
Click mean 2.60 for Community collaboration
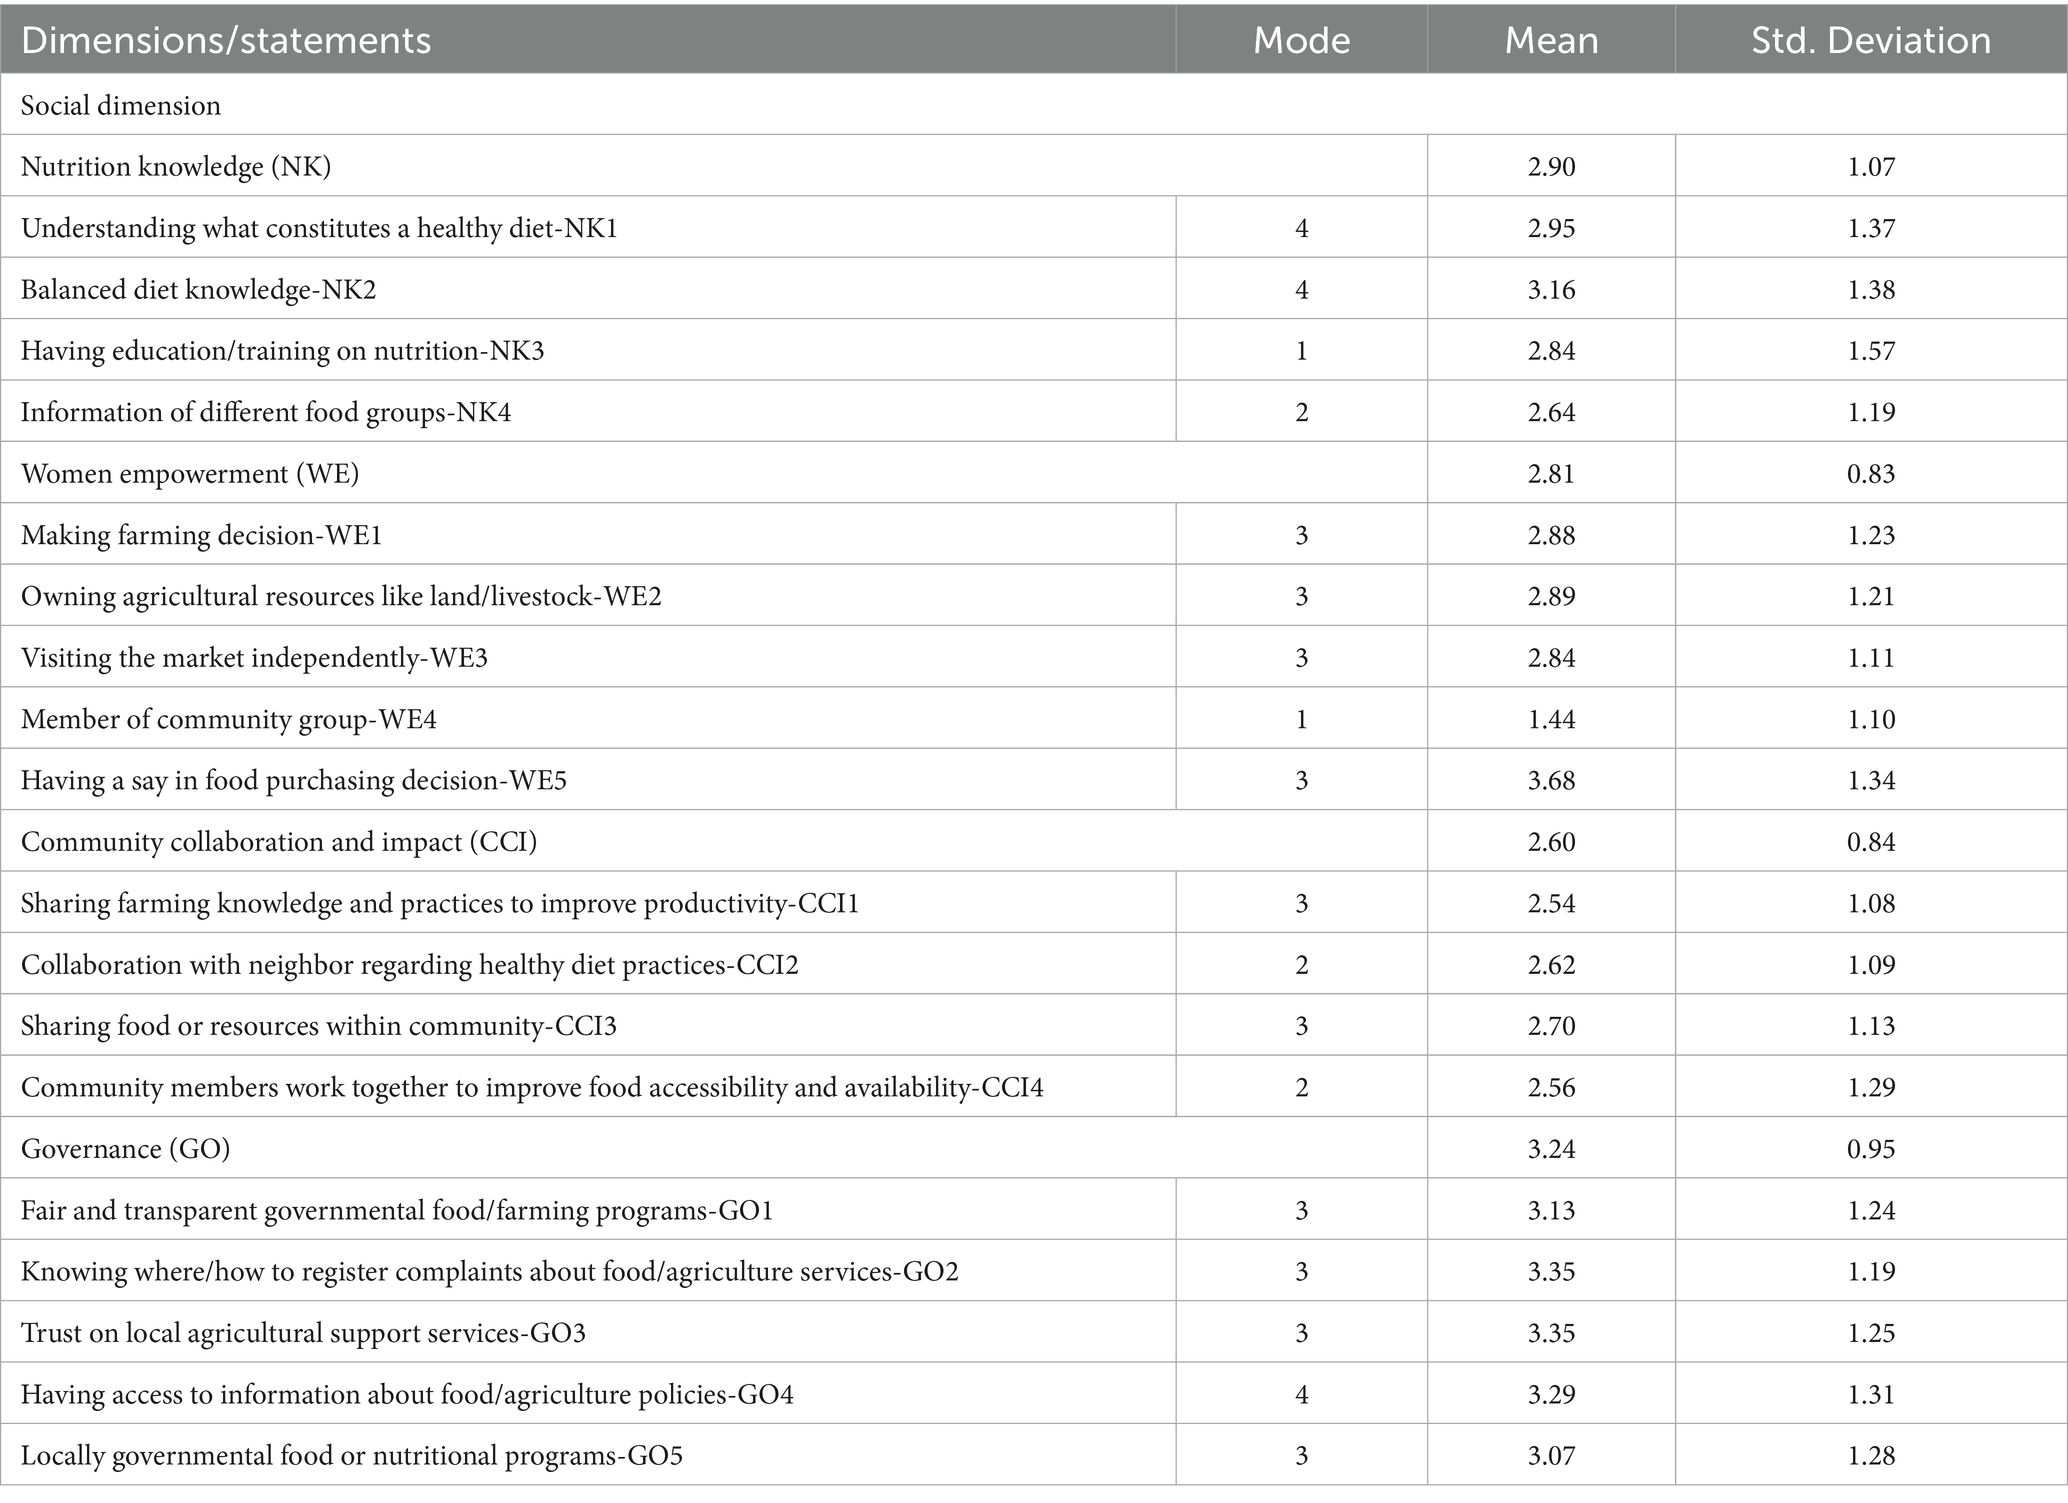(1551, 842)
